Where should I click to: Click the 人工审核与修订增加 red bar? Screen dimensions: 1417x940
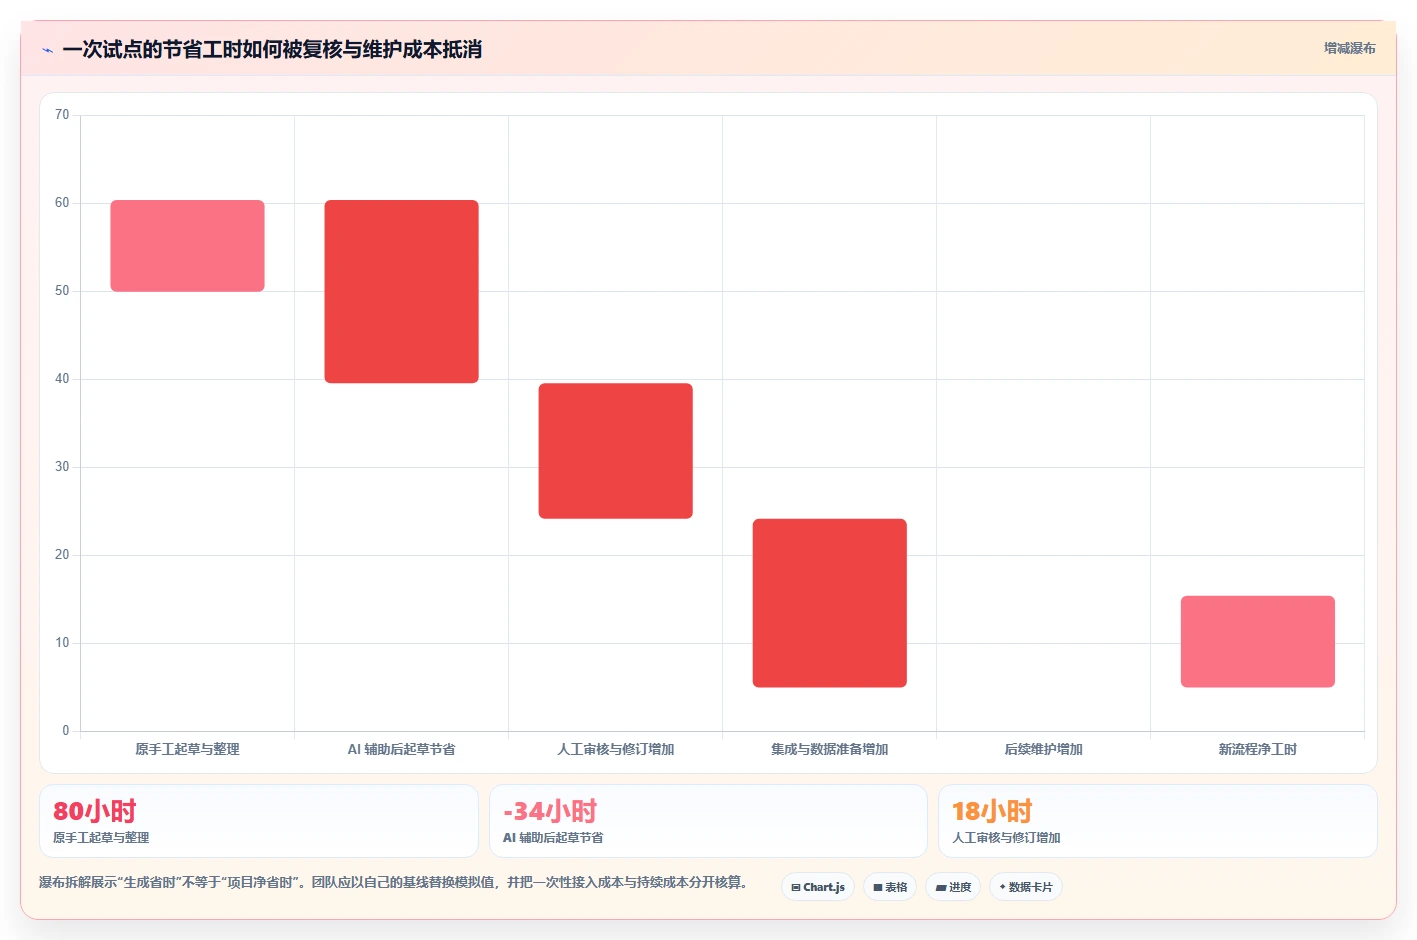(x=616, y=451)
